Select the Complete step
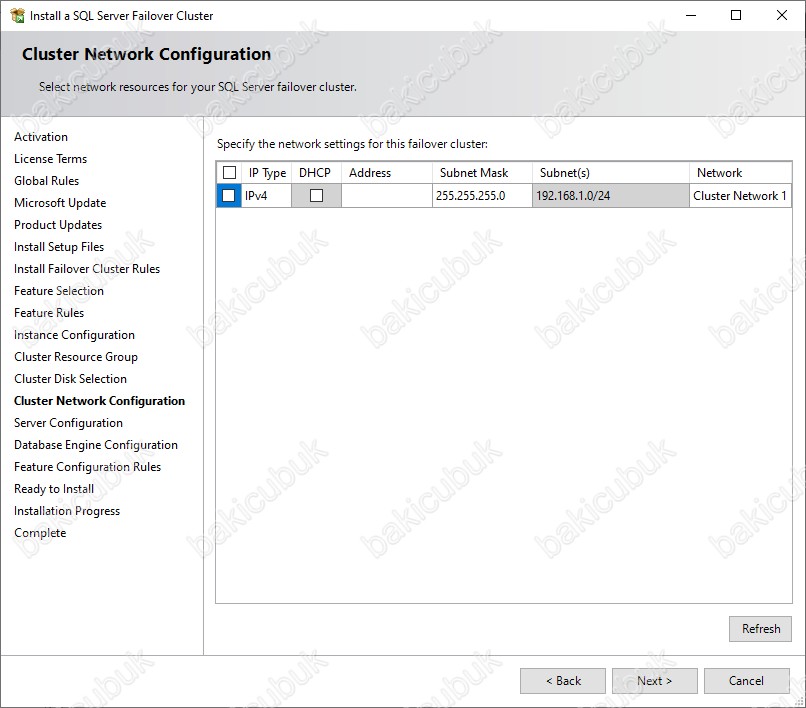The width and height of the screenshot is (806, 708). click(40, 533)
